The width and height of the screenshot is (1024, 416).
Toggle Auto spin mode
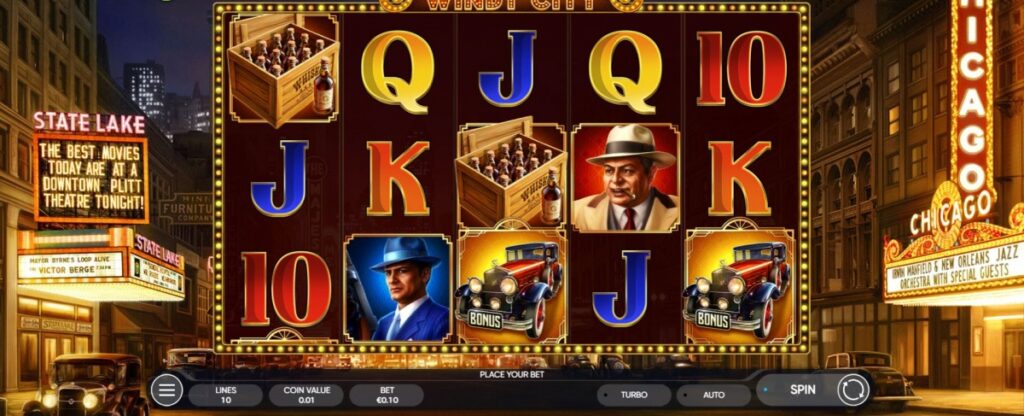tap(713, 395)
